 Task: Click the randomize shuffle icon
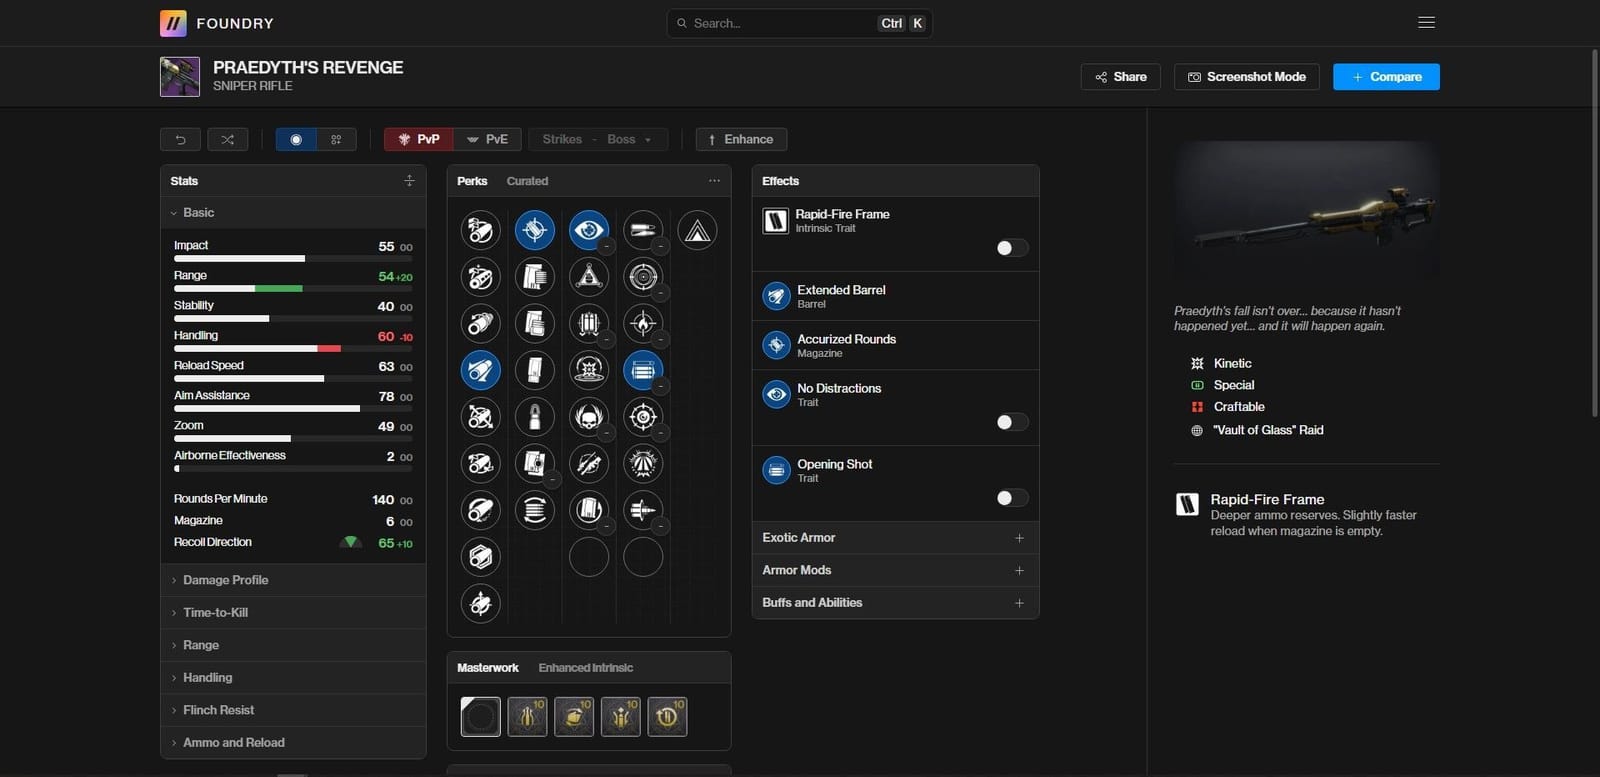(x=227, y=140)
